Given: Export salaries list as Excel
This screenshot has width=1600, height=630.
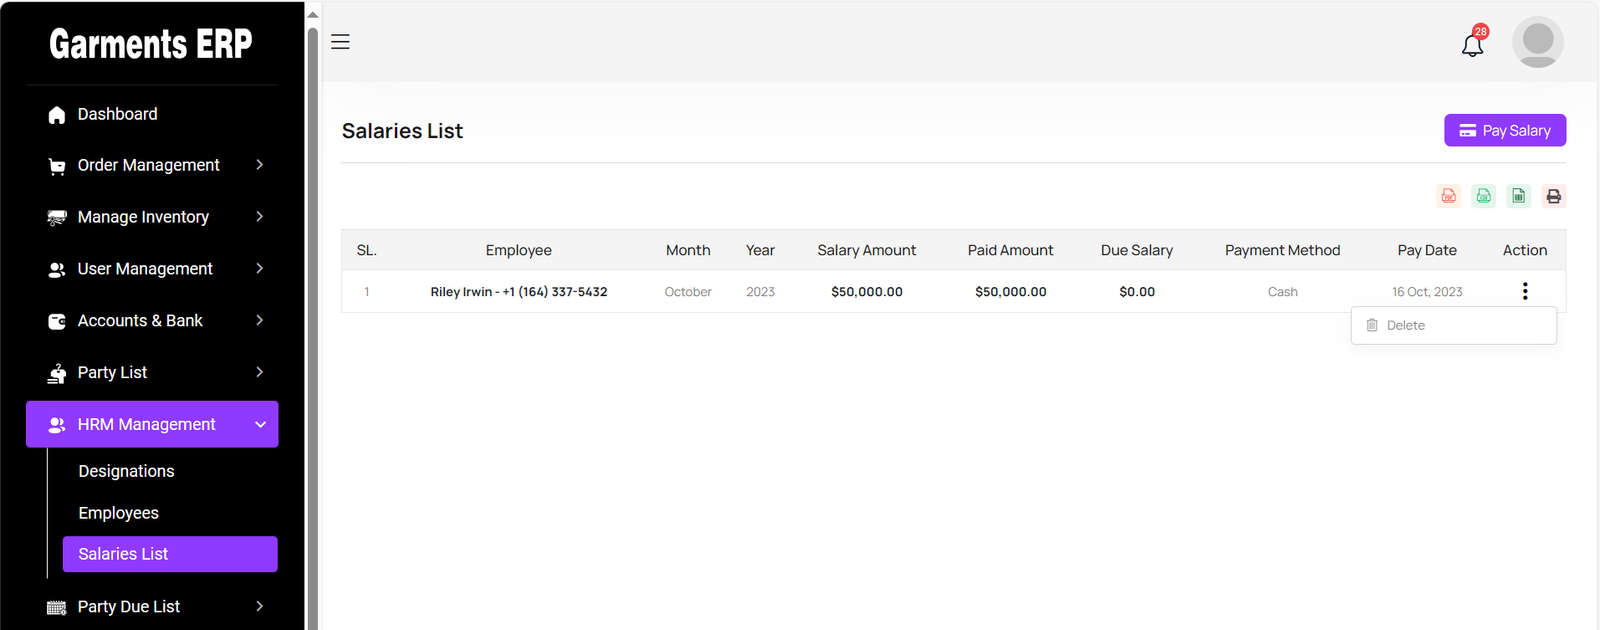Looking at the screenshot, I should pyautogui.click(x=1518, y=196).
